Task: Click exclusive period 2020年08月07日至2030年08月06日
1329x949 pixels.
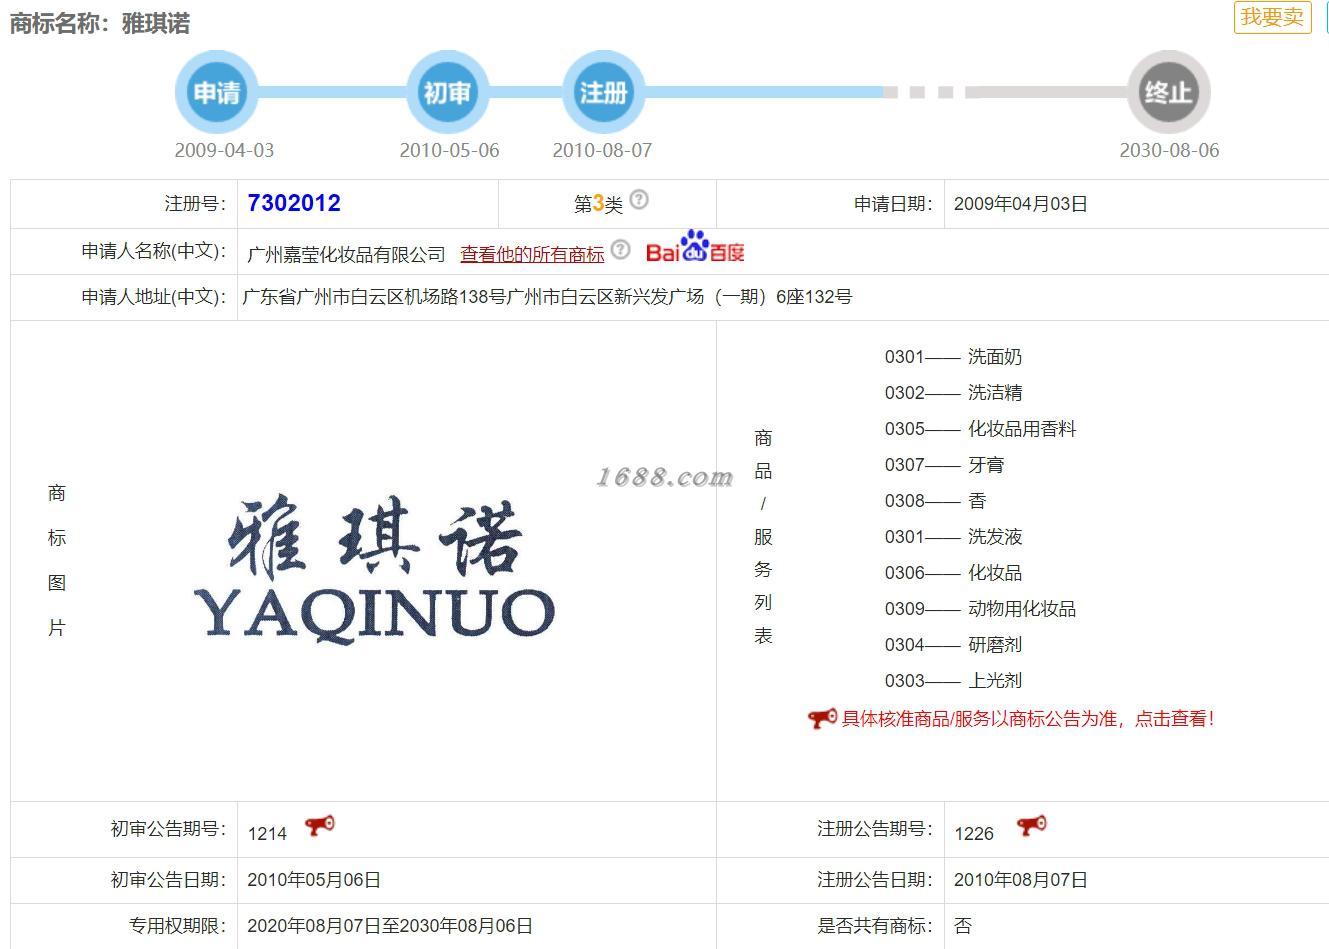Action: click(390, 926)
